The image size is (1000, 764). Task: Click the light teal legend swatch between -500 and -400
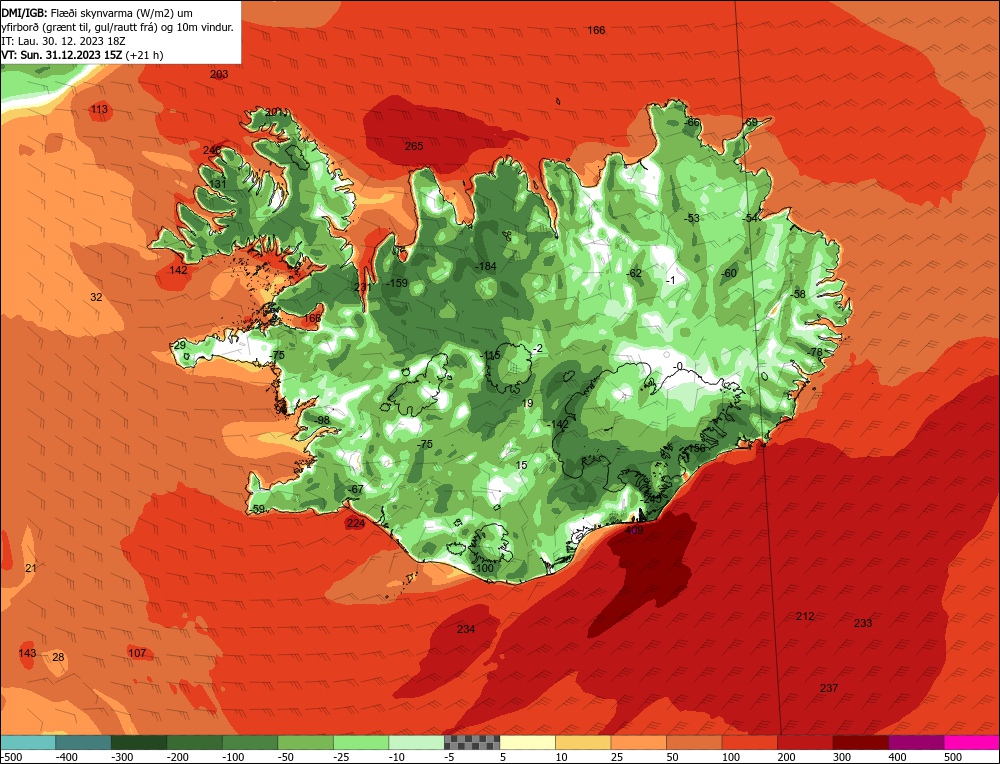(28, 742)
